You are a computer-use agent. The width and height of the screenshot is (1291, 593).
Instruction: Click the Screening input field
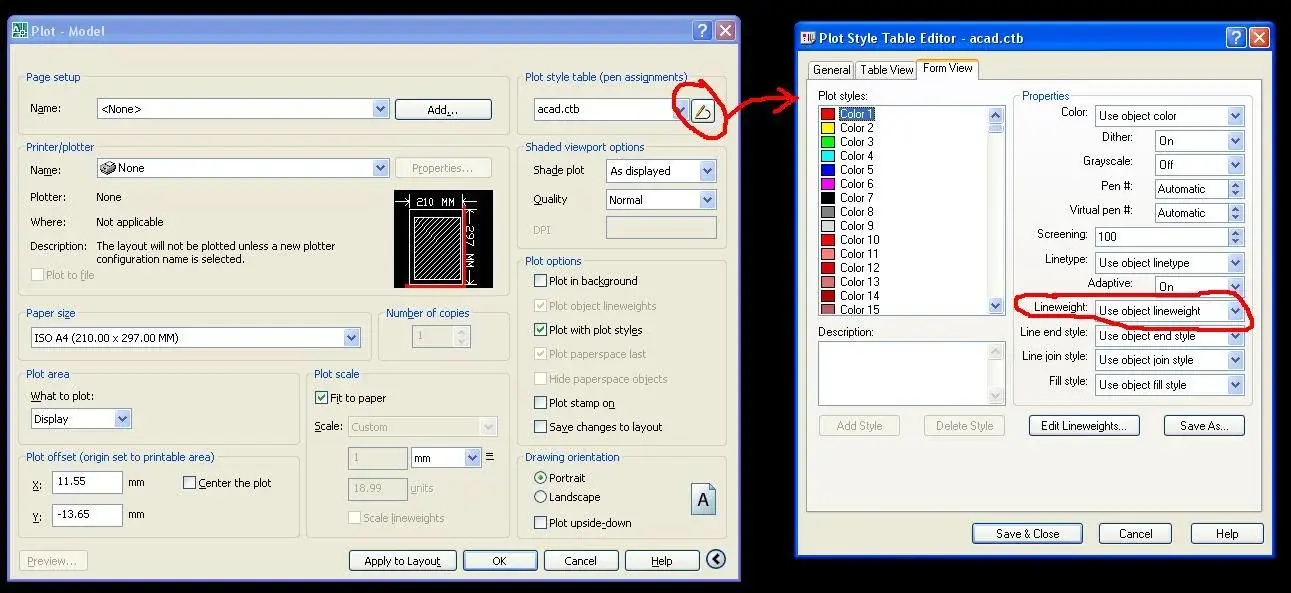click(1161, 237)
